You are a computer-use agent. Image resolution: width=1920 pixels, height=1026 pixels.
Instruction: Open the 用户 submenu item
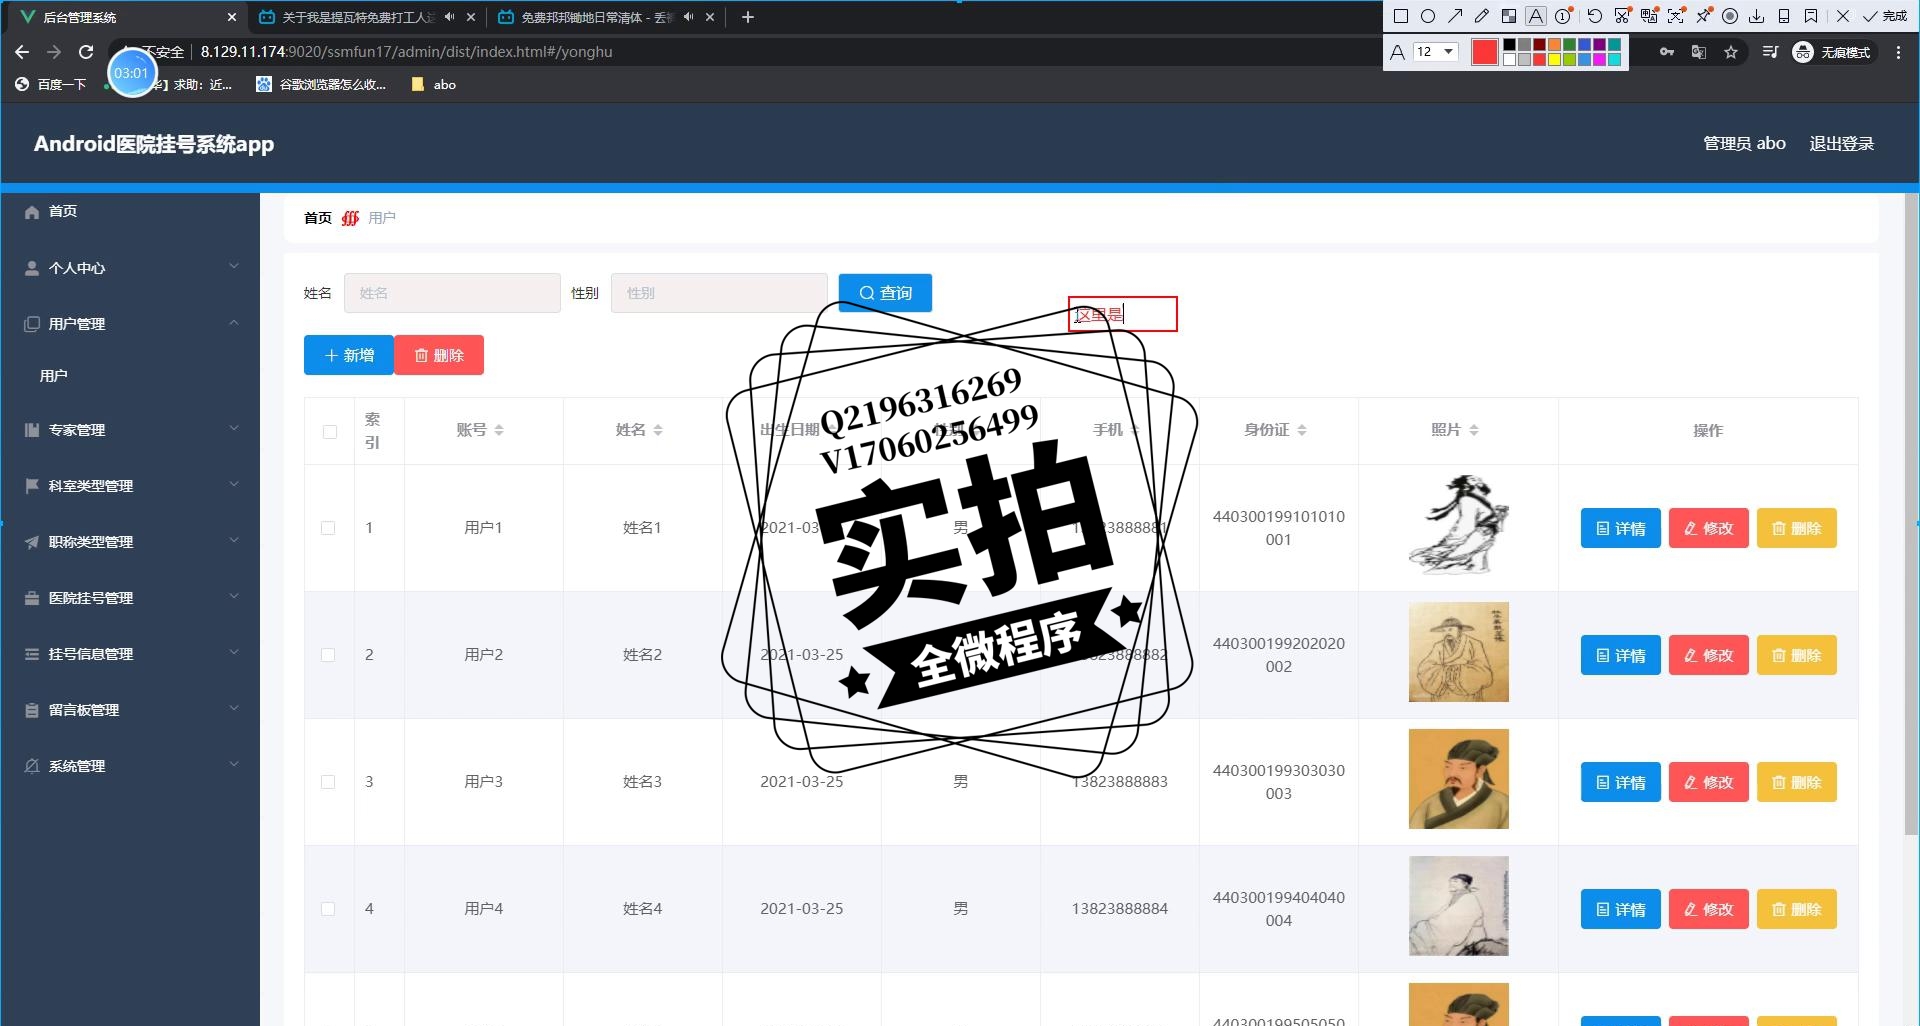(x=130, y=376)
